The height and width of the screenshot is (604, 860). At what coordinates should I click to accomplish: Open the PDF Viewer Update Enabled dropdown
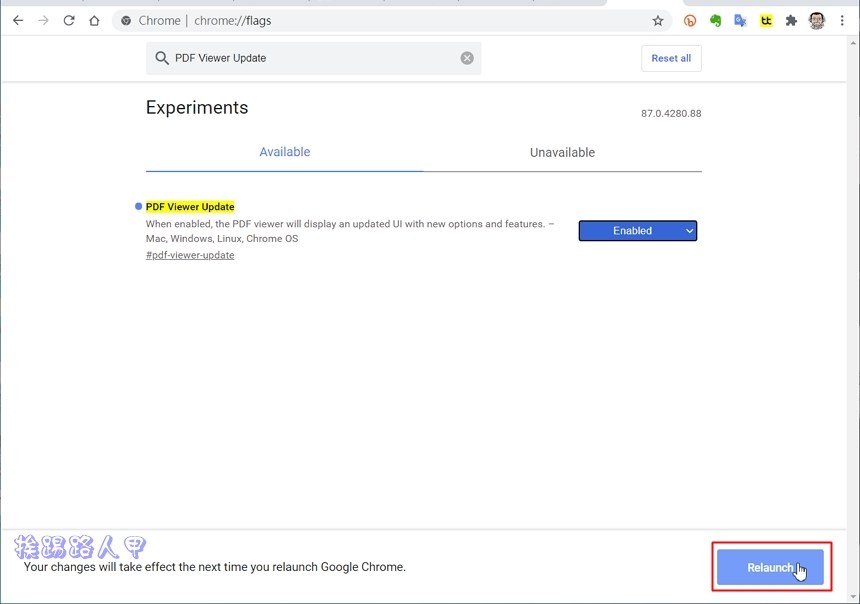[x=637, y=231]
